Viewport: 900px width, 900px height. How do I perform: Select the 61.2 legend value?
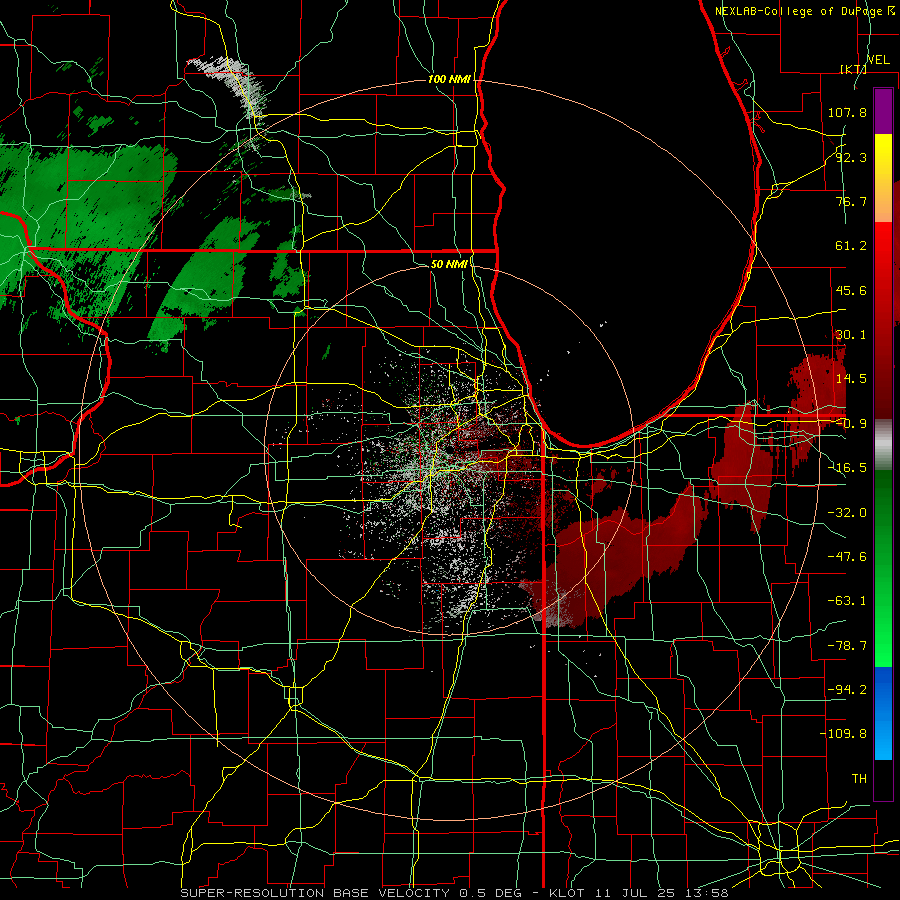point(851,246)
